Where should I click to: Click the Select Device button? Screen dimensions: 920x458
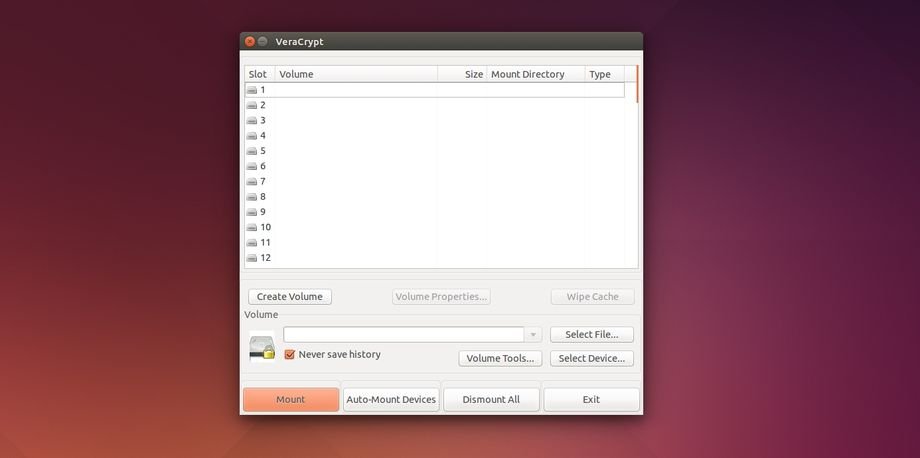(591, 358)
